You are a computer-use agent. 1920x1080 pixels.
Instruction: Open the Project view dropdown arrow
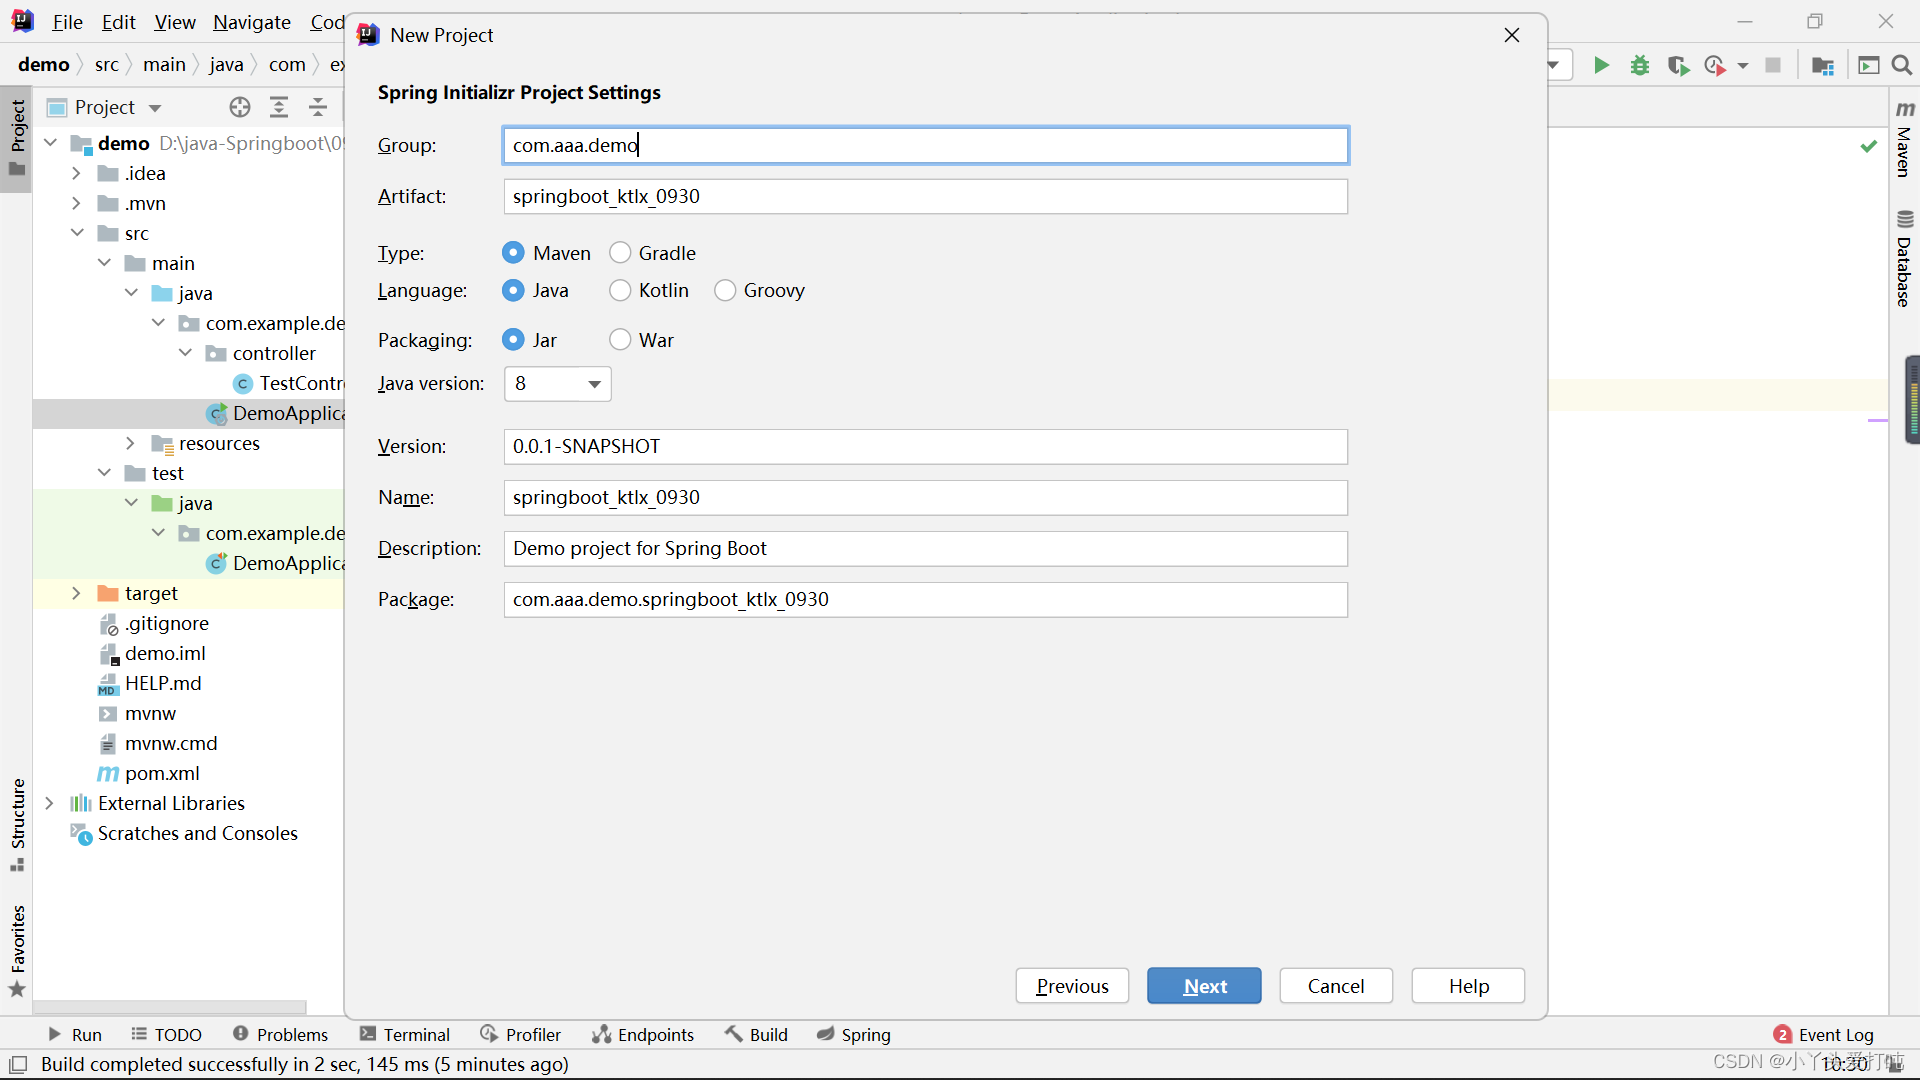point(155,108)
